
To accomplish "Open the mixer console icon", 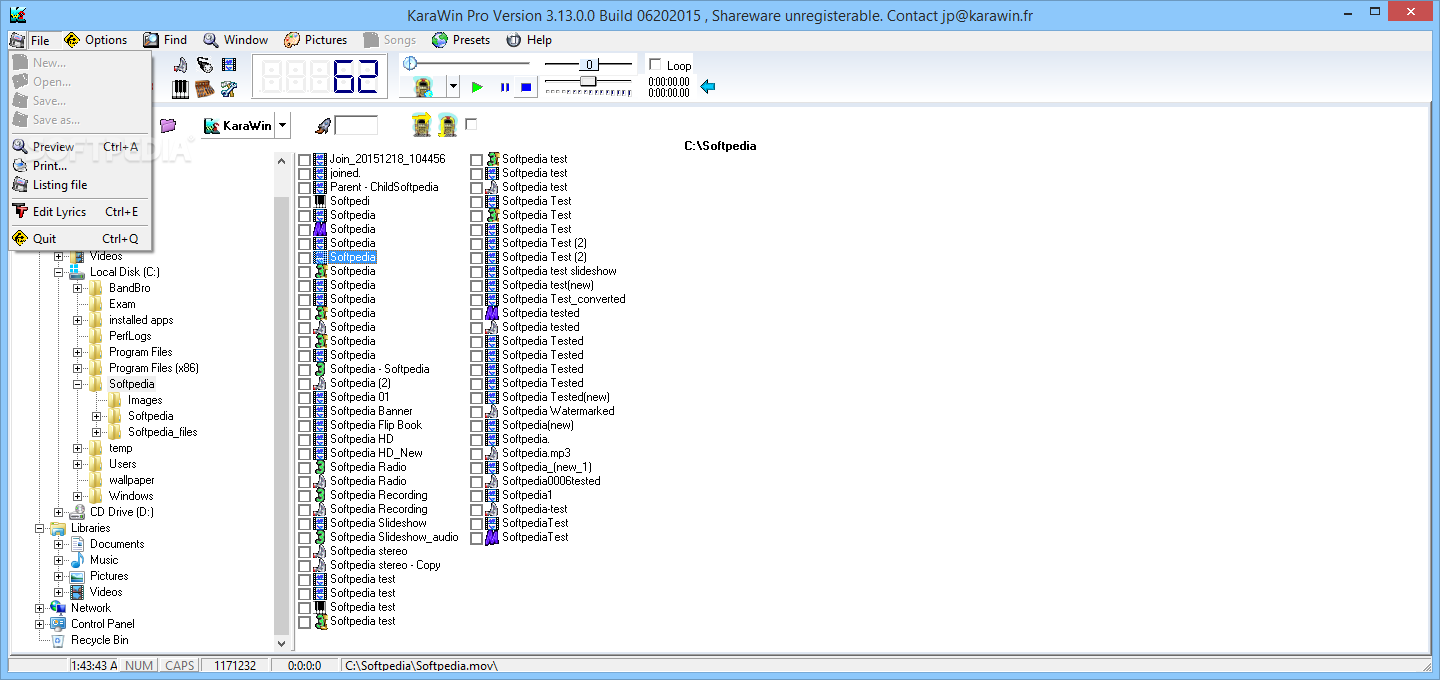I will click(205, 89).
